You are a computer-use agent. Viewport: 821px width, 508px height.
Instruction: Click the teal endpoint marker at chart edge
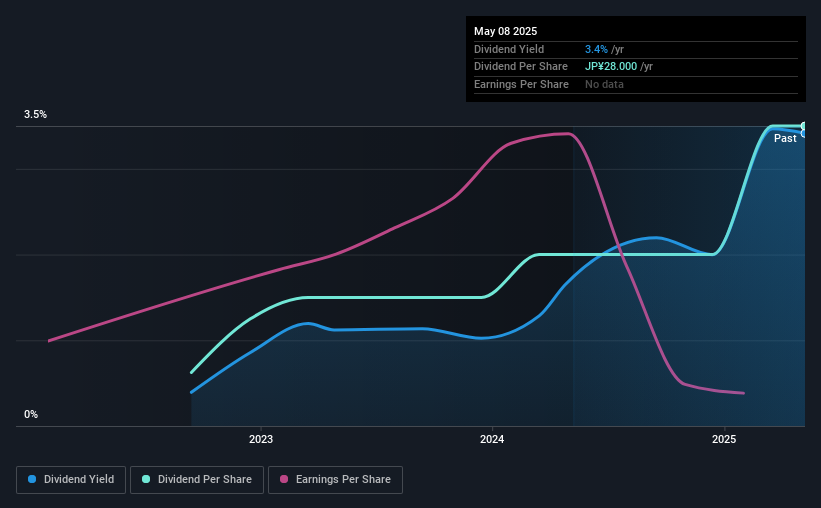pos(803,126)
